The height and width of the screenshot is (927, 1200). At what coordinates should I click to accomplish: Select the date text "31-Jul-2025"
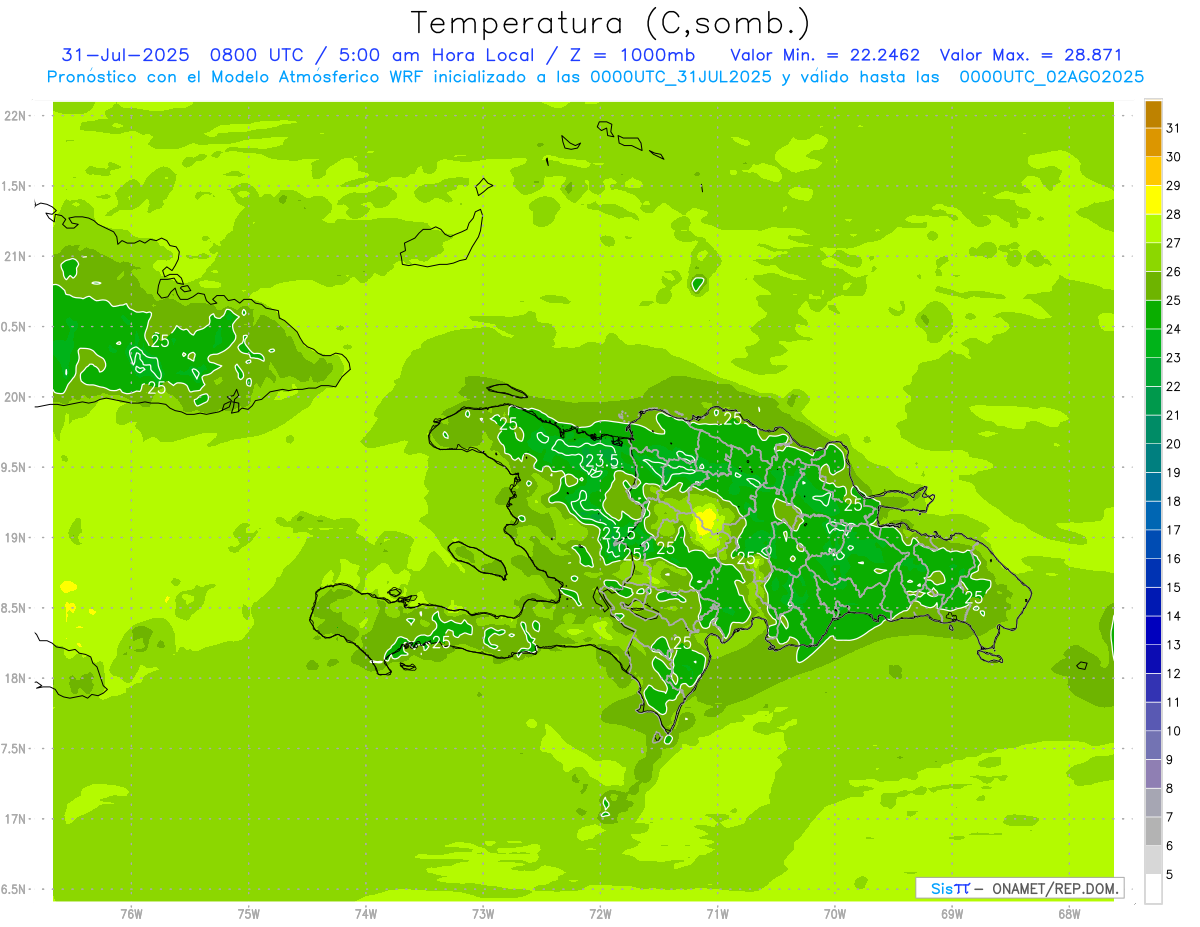(x=125, y=55)
